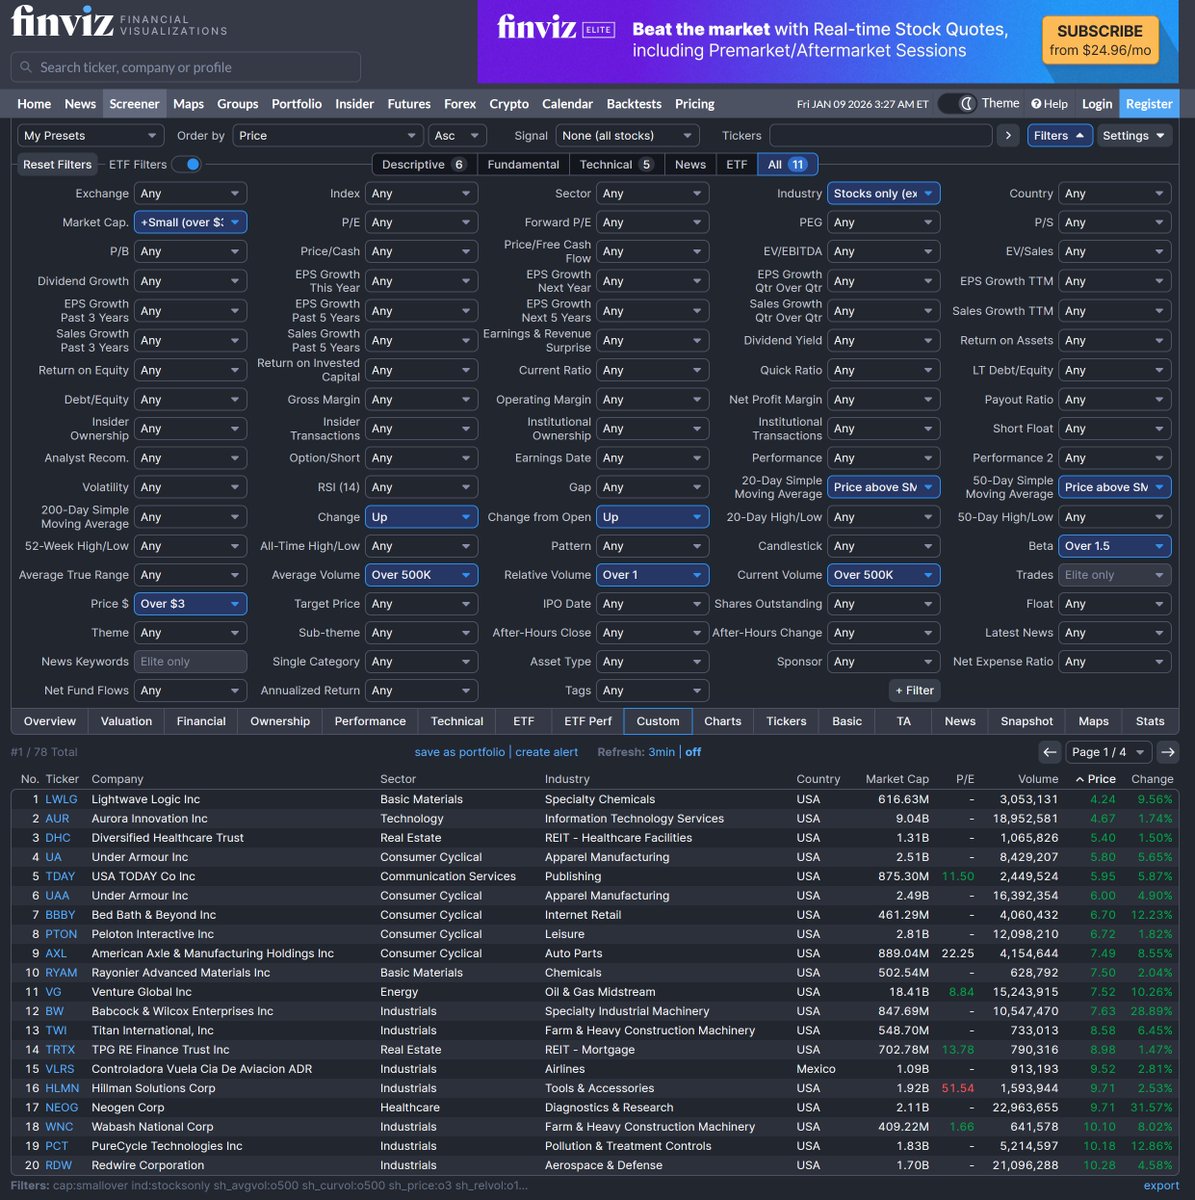Screen dimensions: 1195x1200
Task: Open the PTON ticker link
Action: (61, 934)
